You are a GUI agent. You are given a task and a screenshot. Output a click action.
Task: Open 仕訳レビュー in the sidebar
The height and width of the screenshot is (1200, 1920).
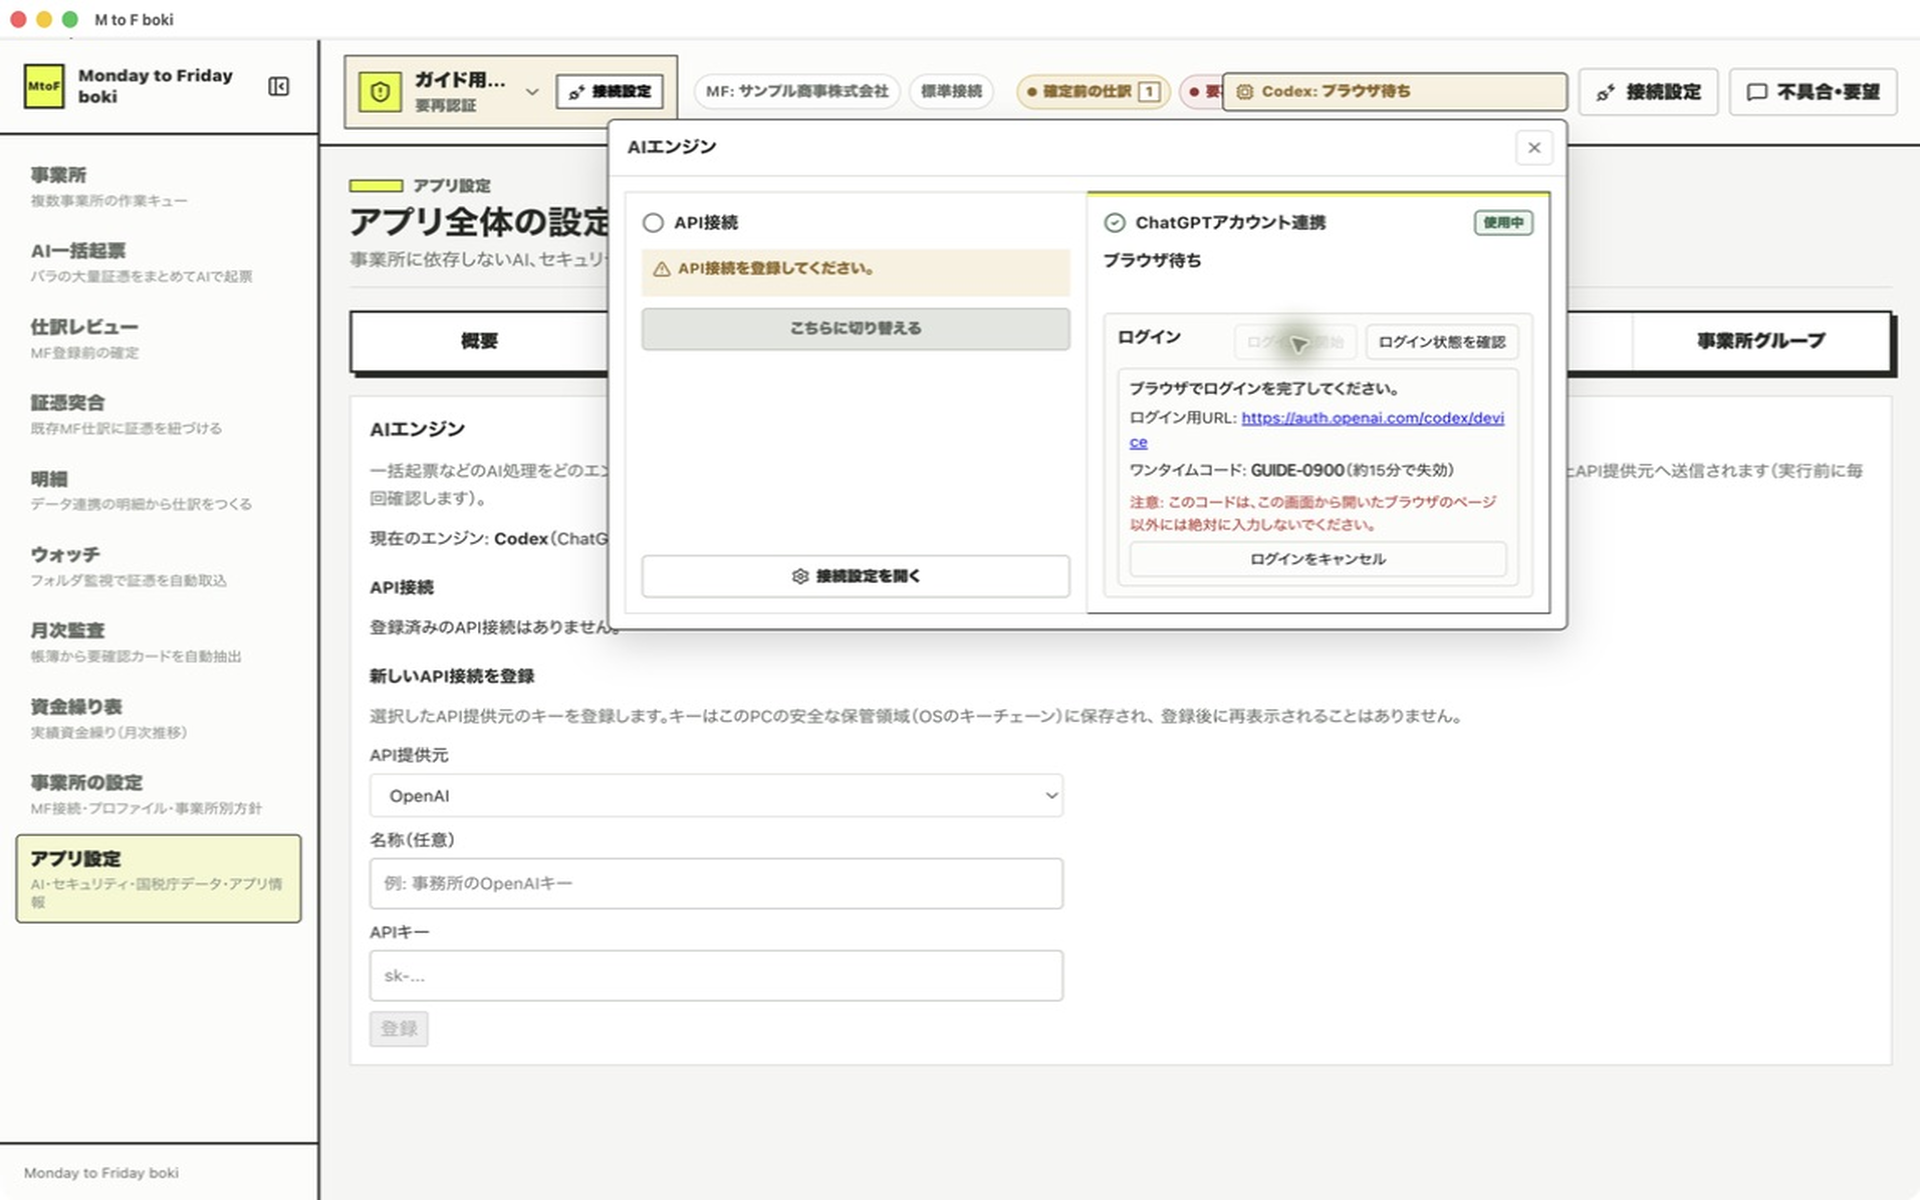(158, 338)
